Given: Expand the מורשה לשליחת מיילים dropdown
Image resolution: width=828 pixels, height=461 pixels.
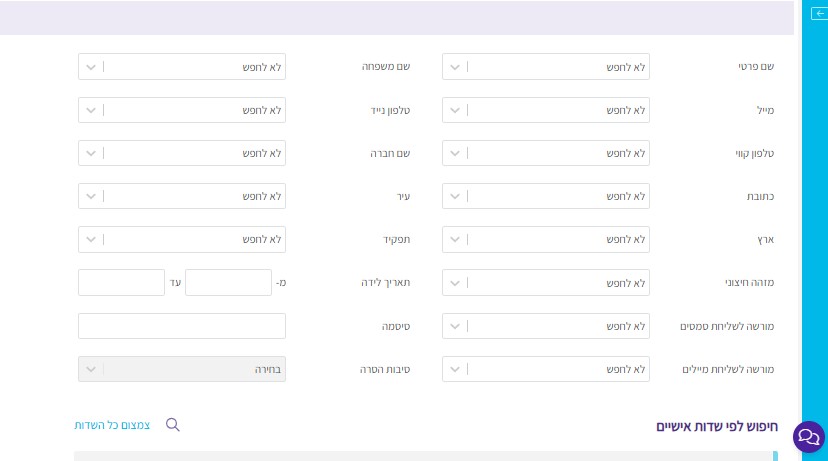Looking at the screenshot, I should pos(546,369).
